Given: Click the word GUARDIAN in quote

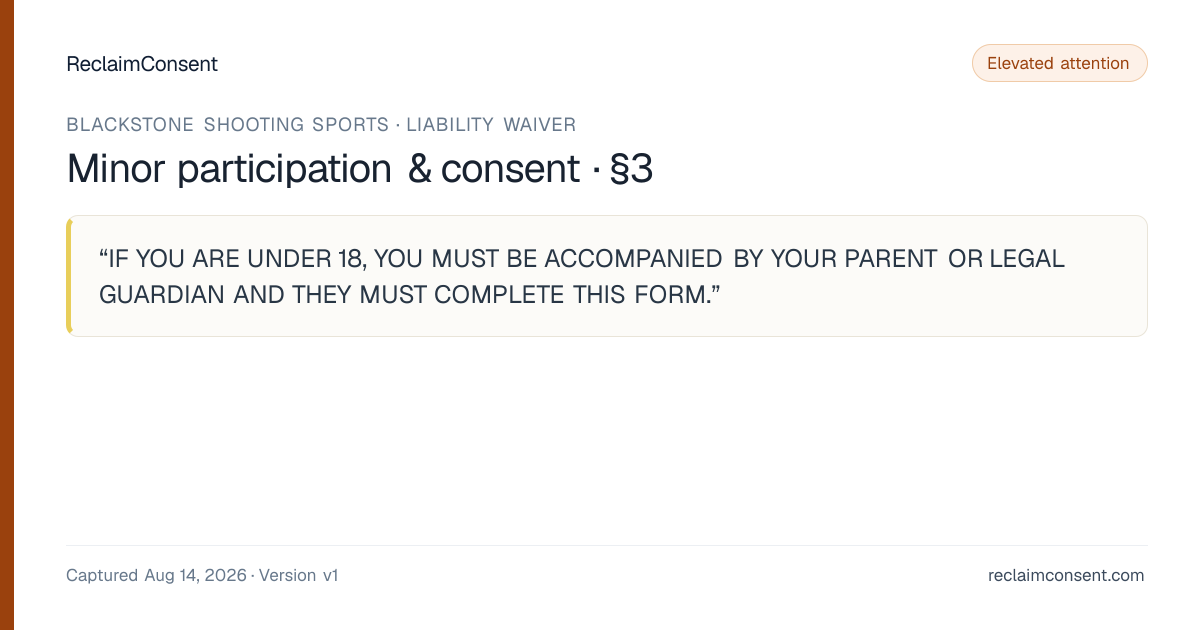Looking at the screenshot, I should 163,295.
